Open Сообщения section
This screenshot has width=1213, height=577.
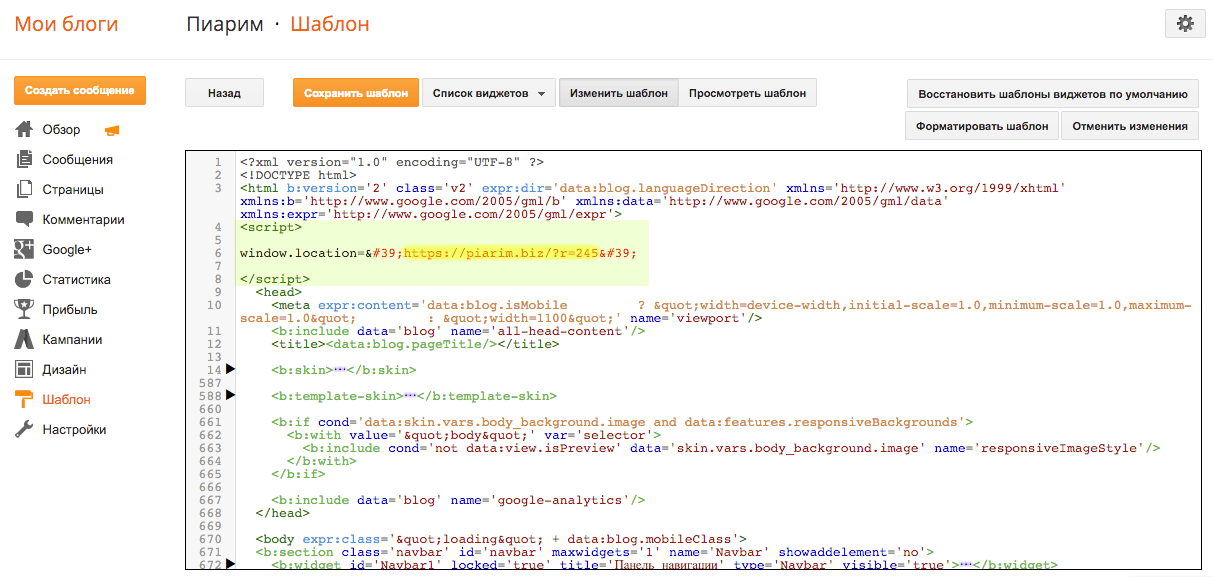pos(77,160)
